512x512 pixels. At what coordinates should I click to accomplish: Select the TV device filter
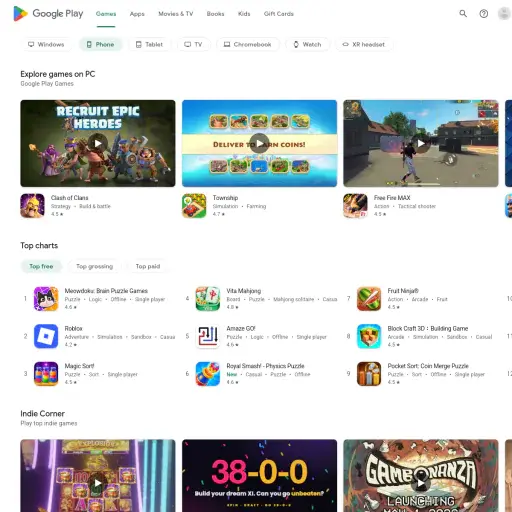click(193, 44)
